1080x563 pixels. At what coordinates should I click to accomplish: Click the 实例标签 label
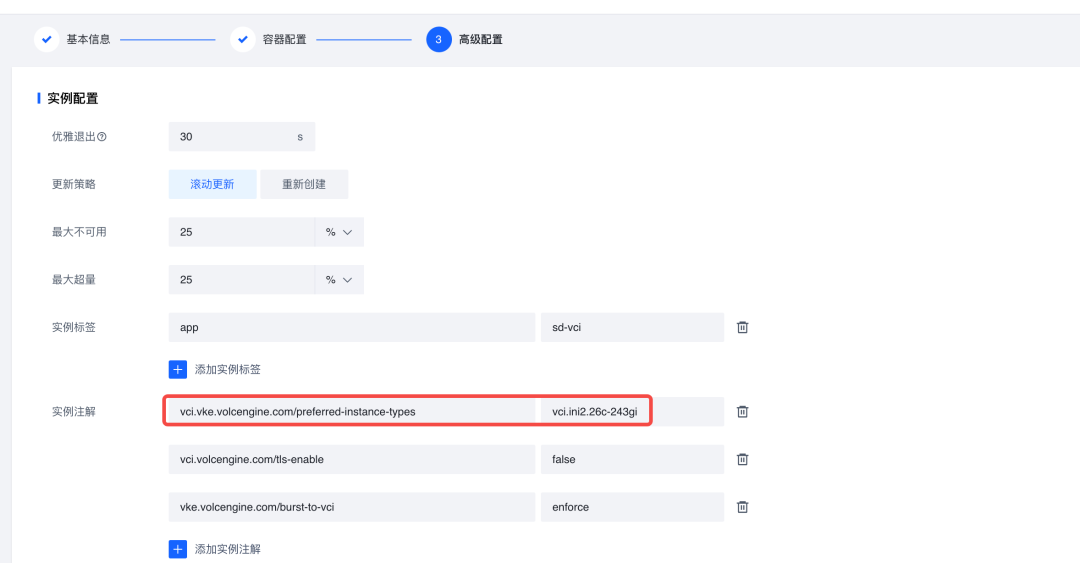74,327
